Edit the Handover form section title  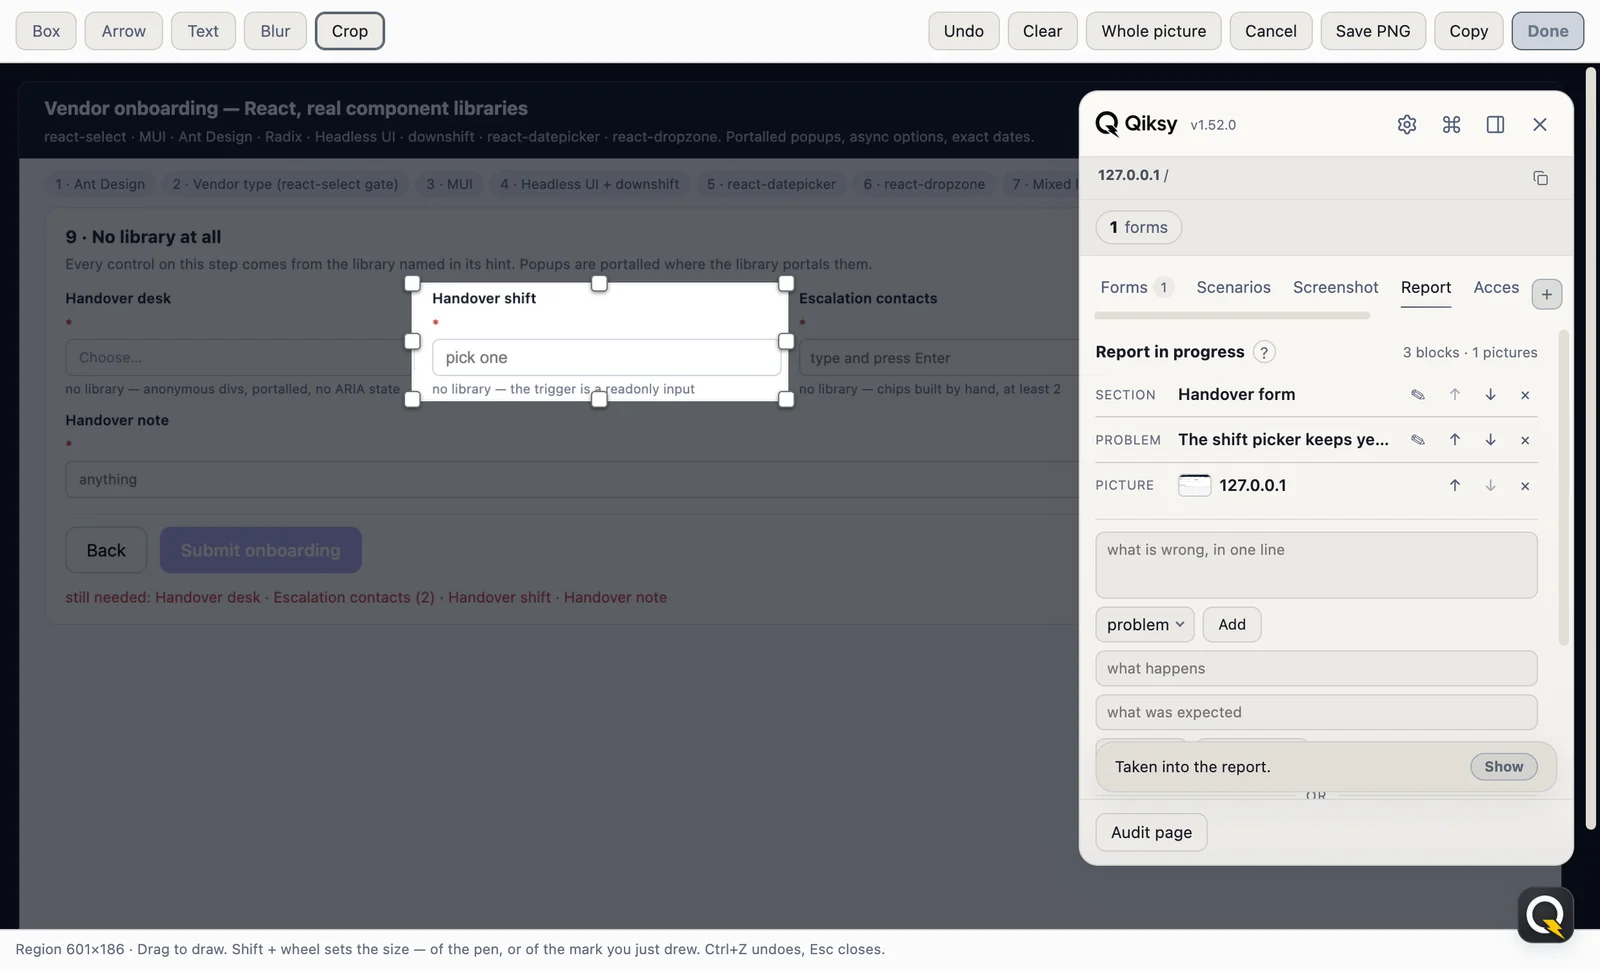(x=1417, y=395)
